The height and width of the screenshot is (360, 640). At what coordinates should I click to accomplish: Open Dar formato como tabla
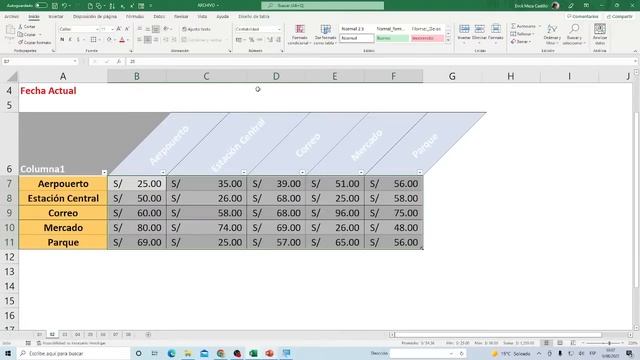coord(325,35)
